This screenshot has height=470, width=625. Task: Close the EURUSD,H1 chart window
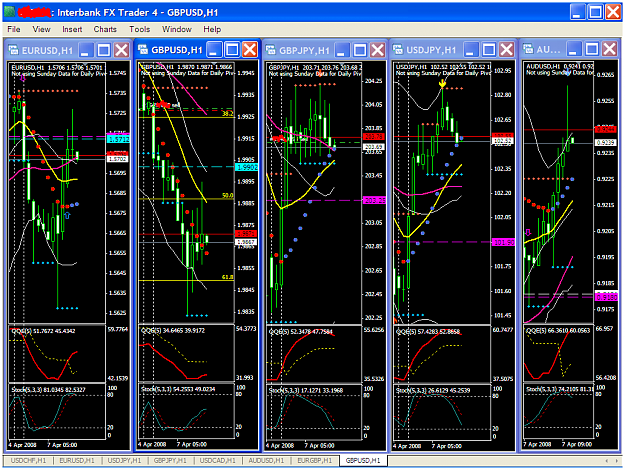click(122, 50)
